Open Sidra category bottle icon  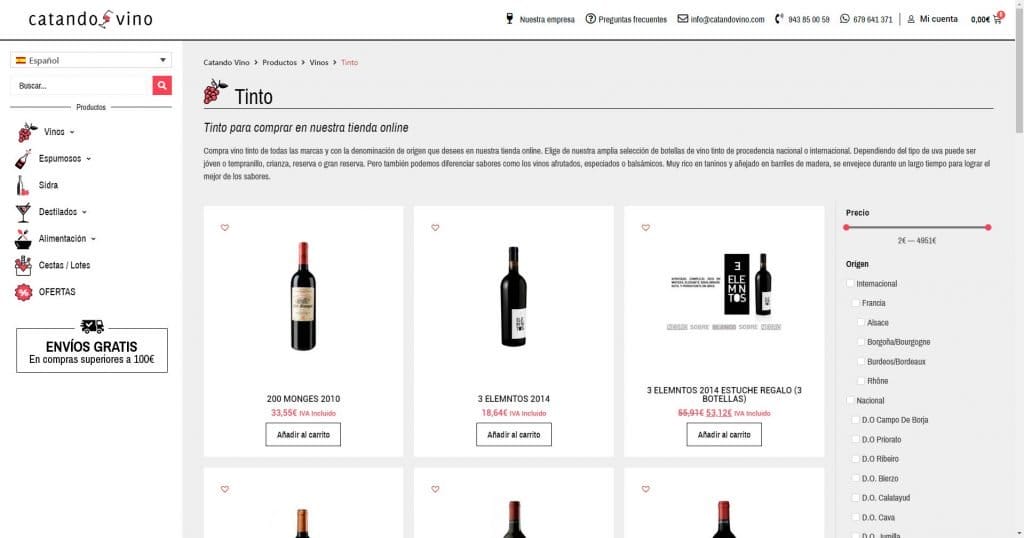pyautogui.click(x=22, y=185)
